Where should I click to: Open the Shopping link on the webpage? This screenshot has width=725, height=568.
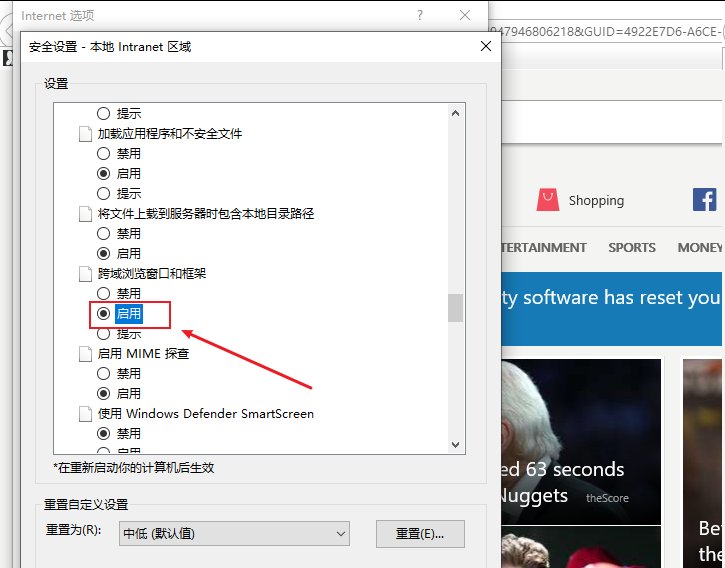pos(596,201)
